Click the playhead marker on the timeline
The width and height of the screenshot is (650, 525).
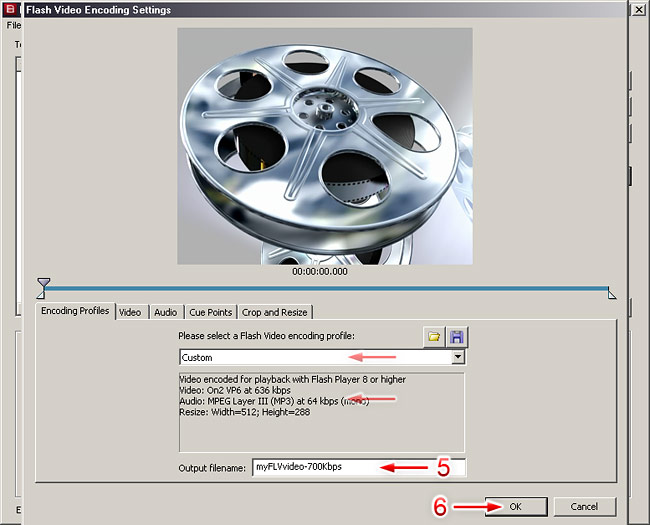(x=44, y=283)
